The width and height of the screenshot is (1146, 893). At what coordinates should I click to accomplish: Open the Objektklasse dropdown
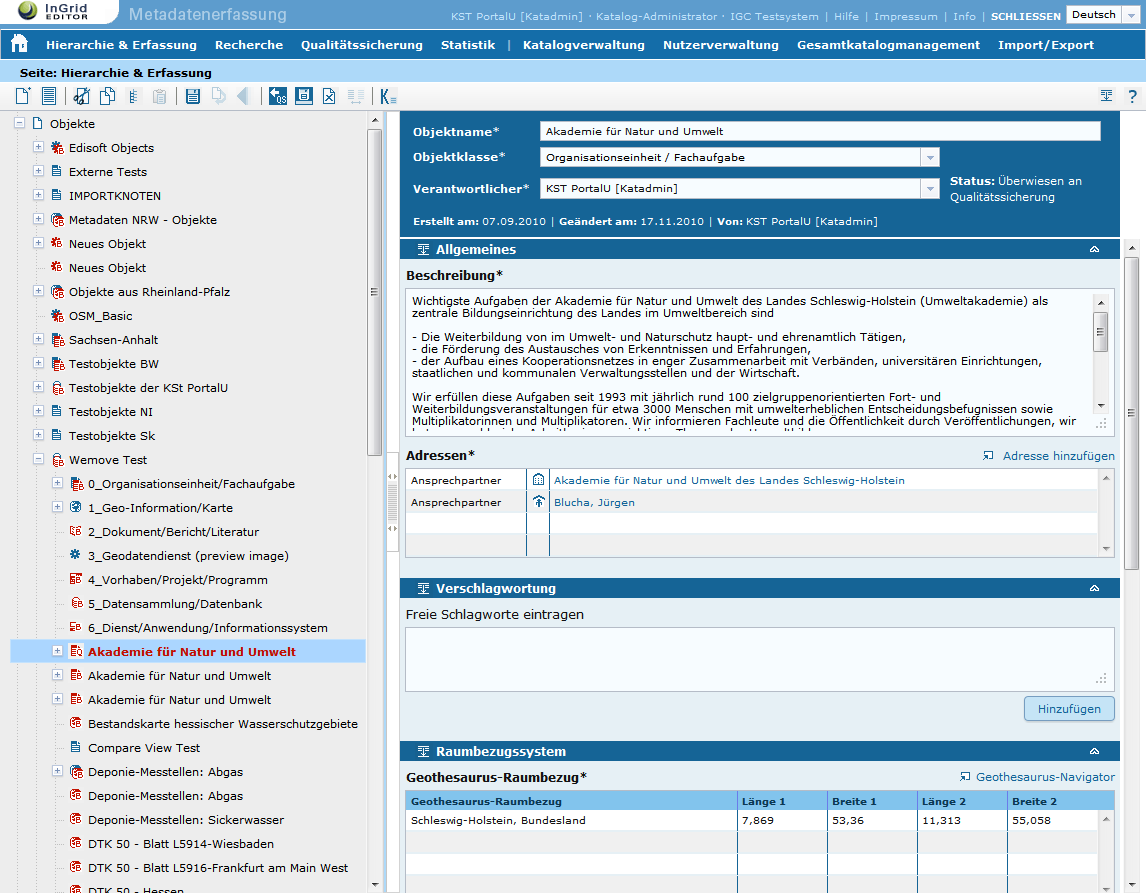930,157
